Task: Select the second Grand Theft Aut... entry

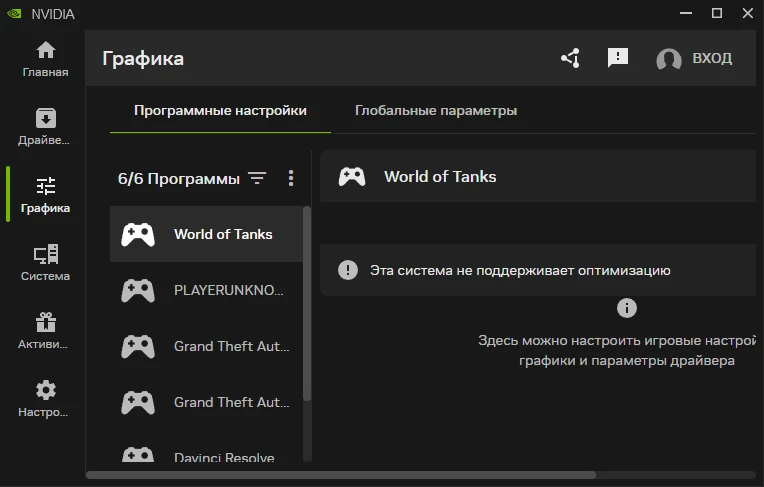Action: (207, 403)
